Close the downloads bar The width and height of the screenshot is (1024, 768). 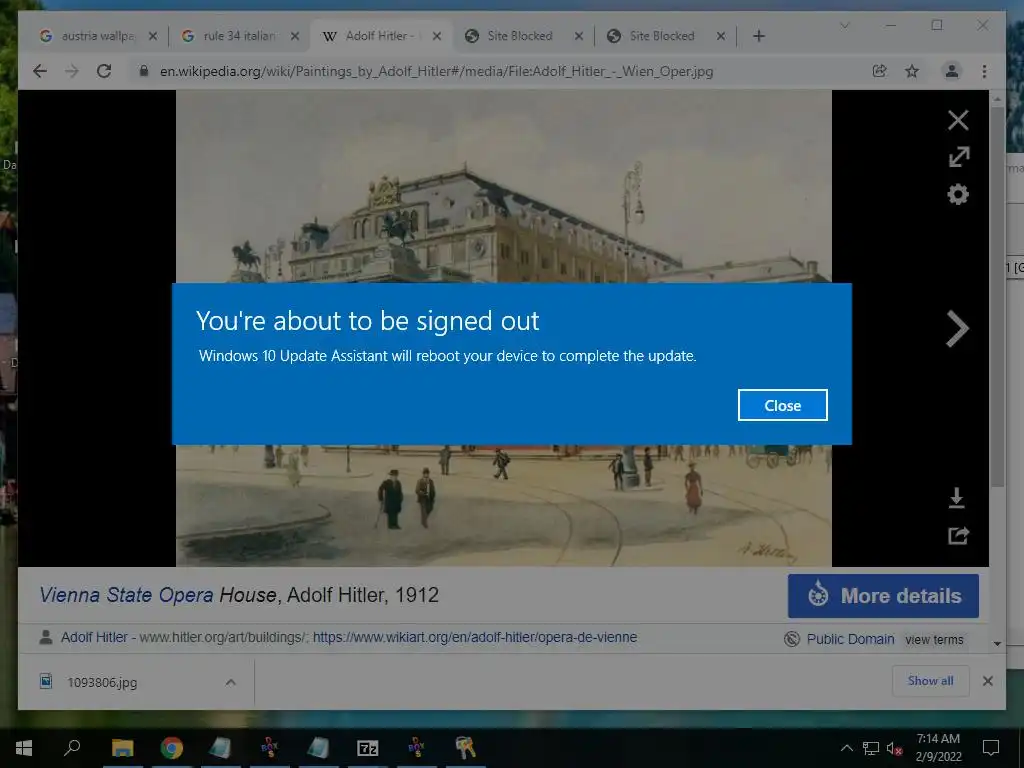987,681
